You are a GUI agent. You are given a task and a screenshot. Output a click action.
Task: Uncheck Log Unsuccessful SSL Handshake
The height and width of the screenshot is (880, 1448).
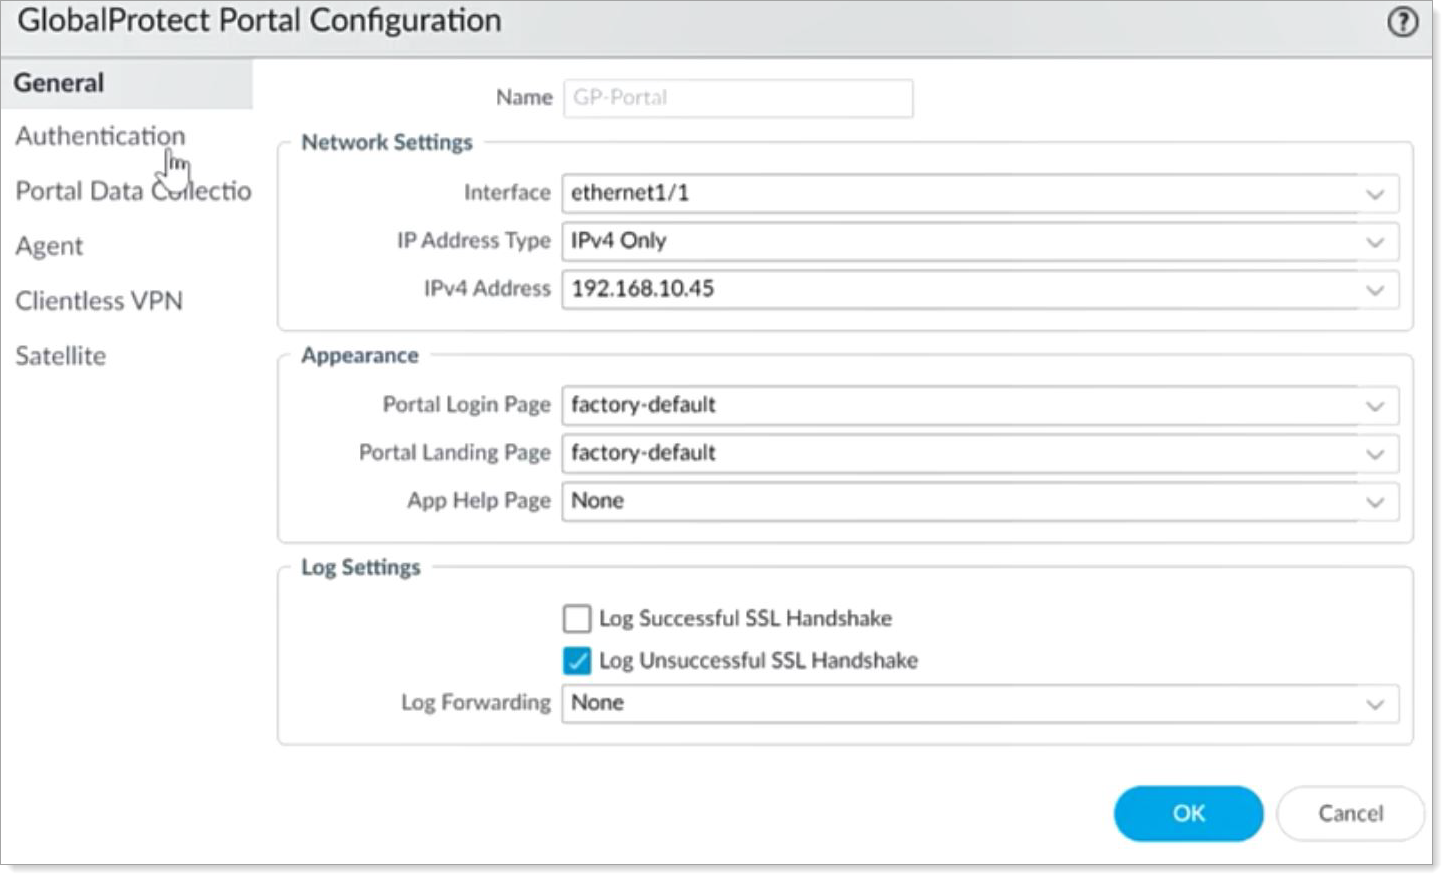[x=577, y=661]
